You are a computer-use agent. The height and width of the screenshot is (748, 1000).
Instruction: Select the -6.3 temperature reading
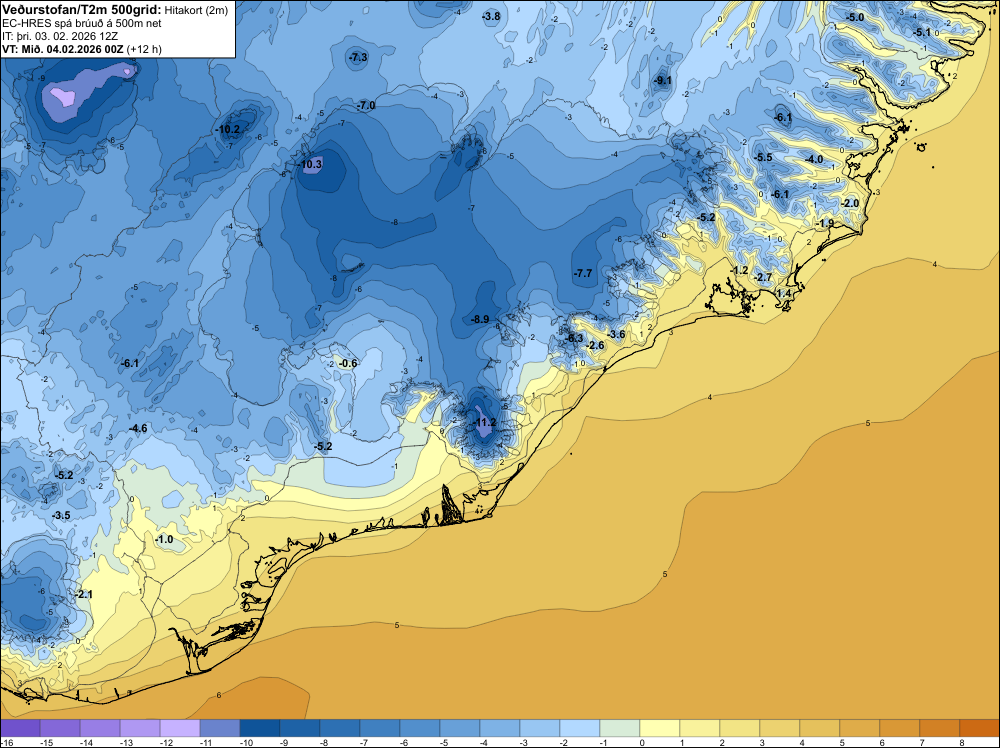574,338
